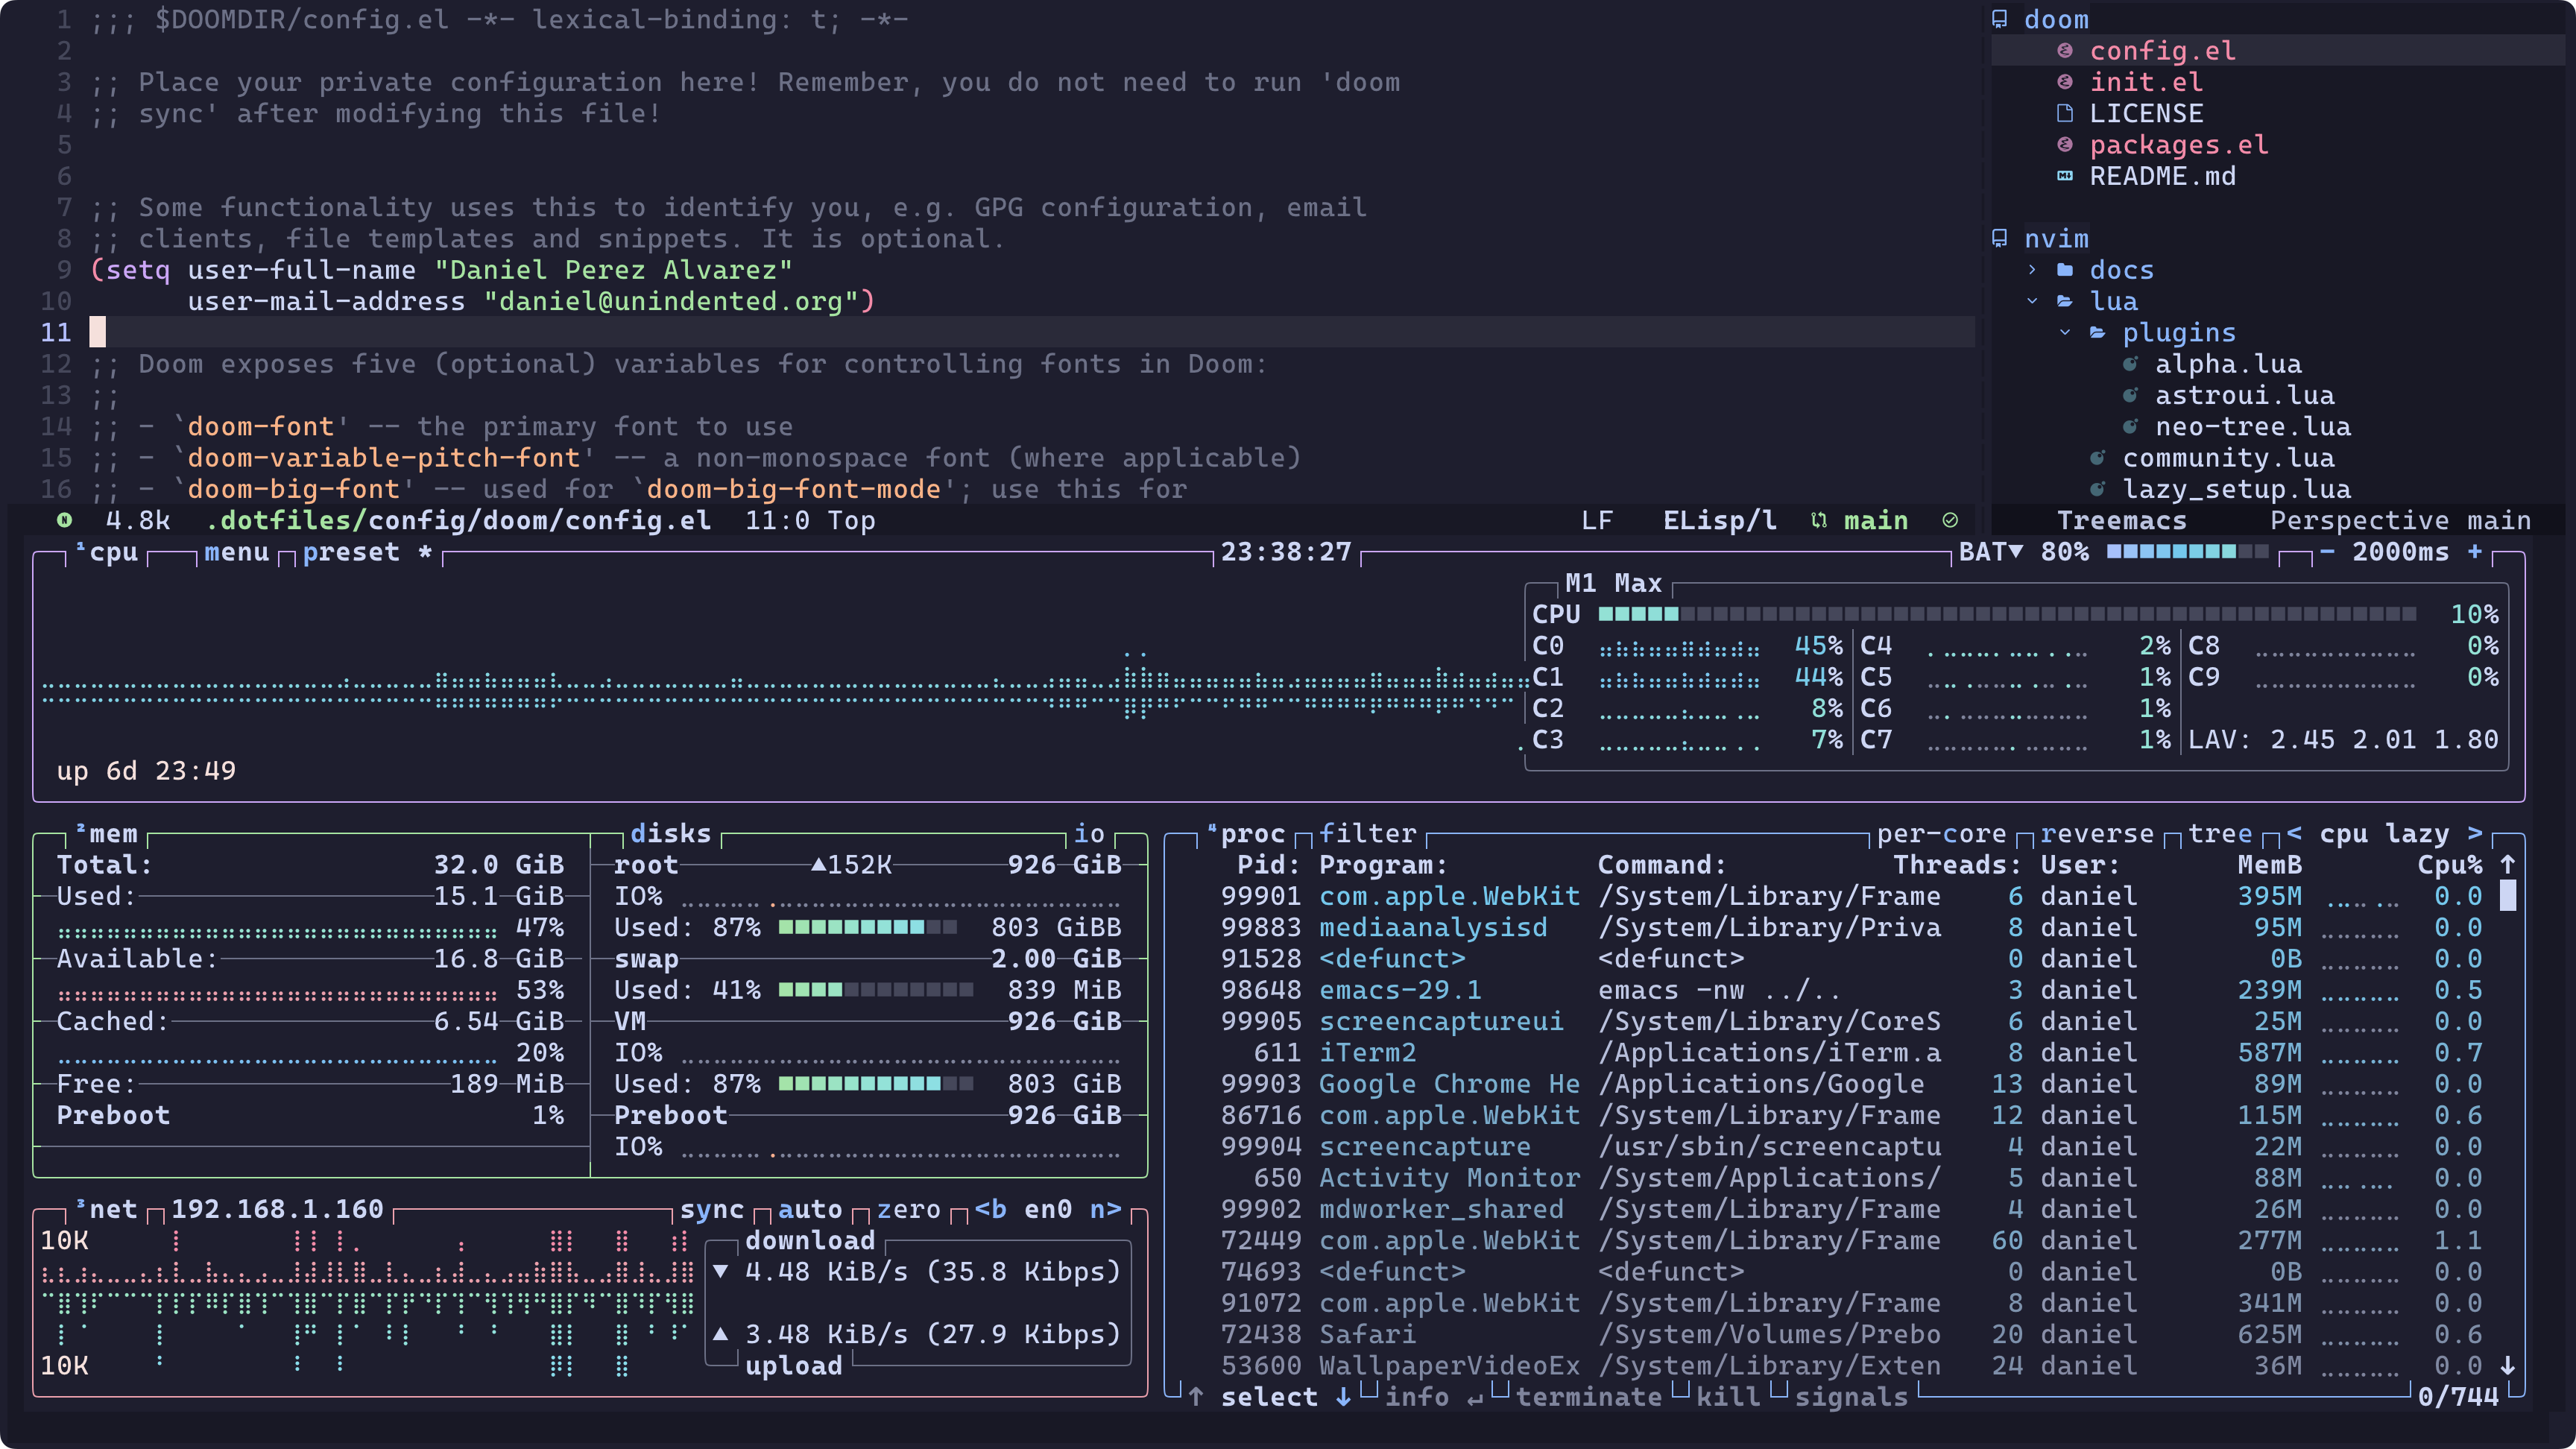Image resolution: width=2576 pixels, height=1449 pixels.
Task: Click the README.md markdown file icon
Action: (2064, 176)
